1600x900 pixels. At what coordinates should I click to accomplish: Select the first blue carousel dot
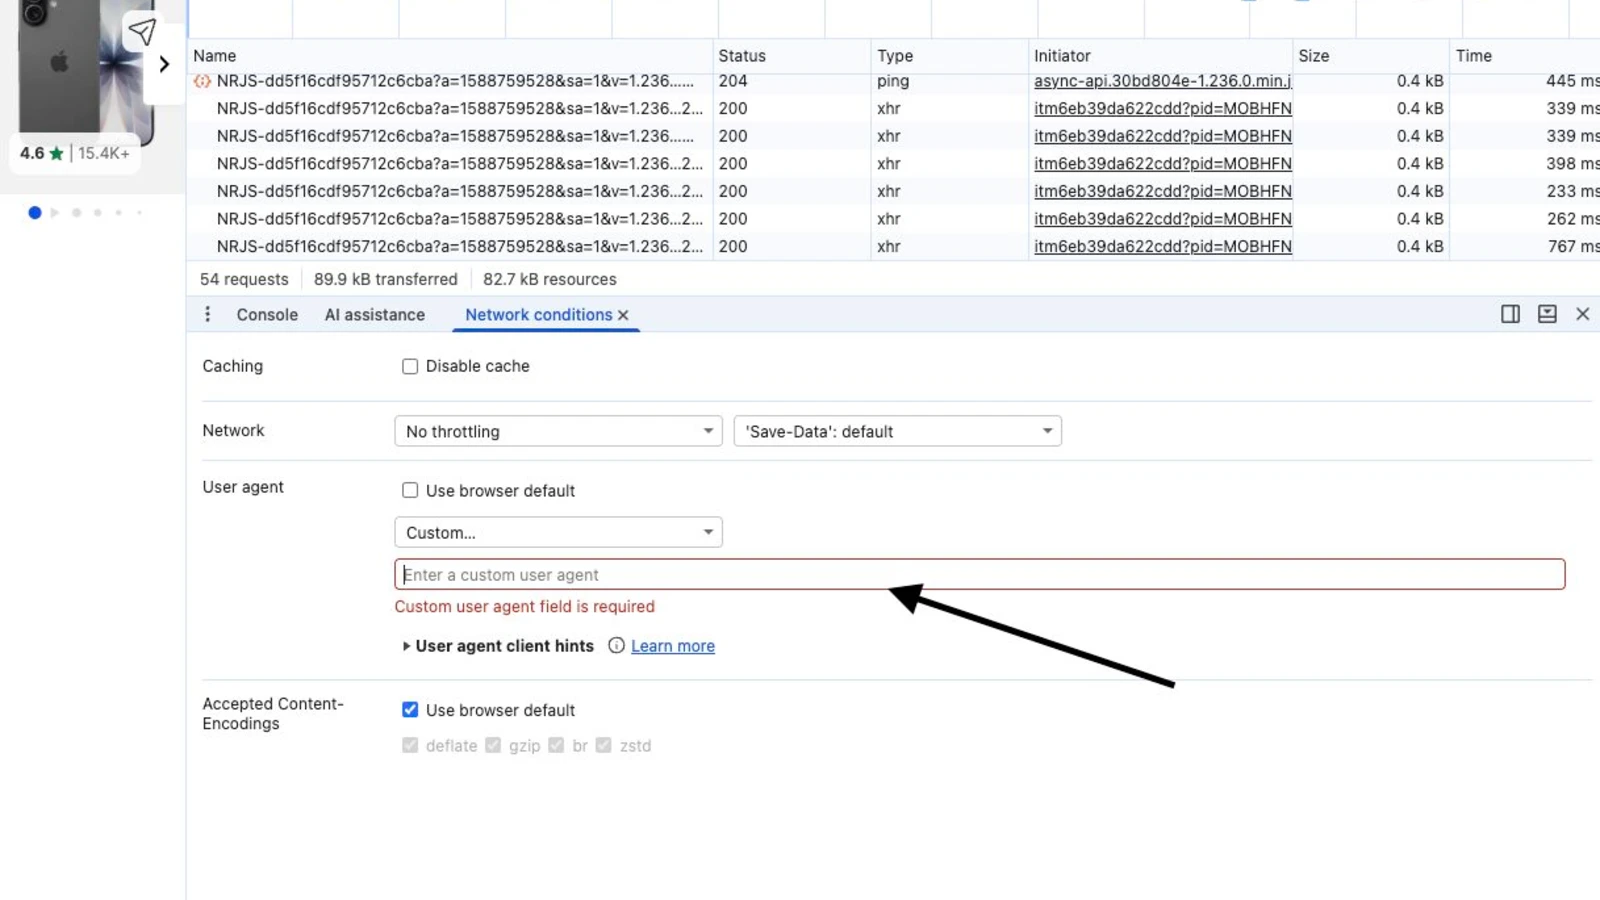pos(35,212)
